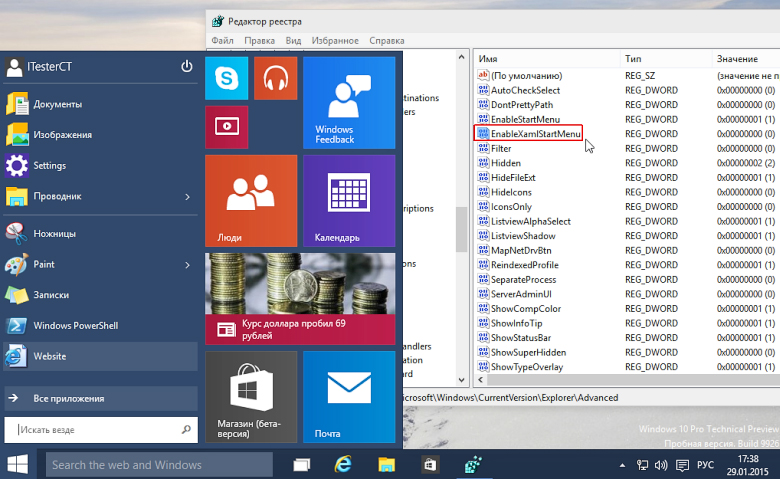Screen dimensions: 780x479
Task: Click the Registry Editor title bar icon
Action: click(217, 21)
